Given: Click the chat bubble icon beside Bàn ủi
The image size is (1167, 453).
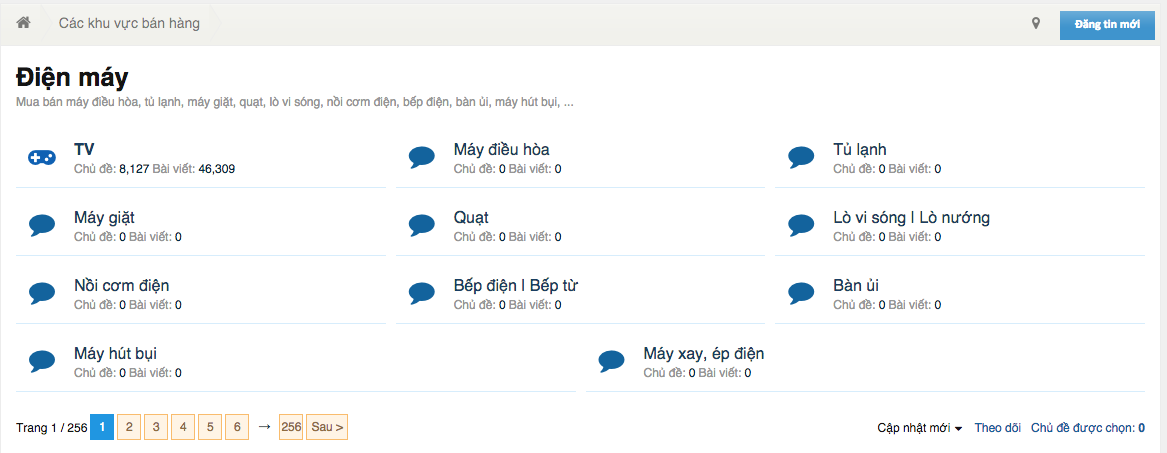Looking at the screenshot, I should (x=802, y=293).
